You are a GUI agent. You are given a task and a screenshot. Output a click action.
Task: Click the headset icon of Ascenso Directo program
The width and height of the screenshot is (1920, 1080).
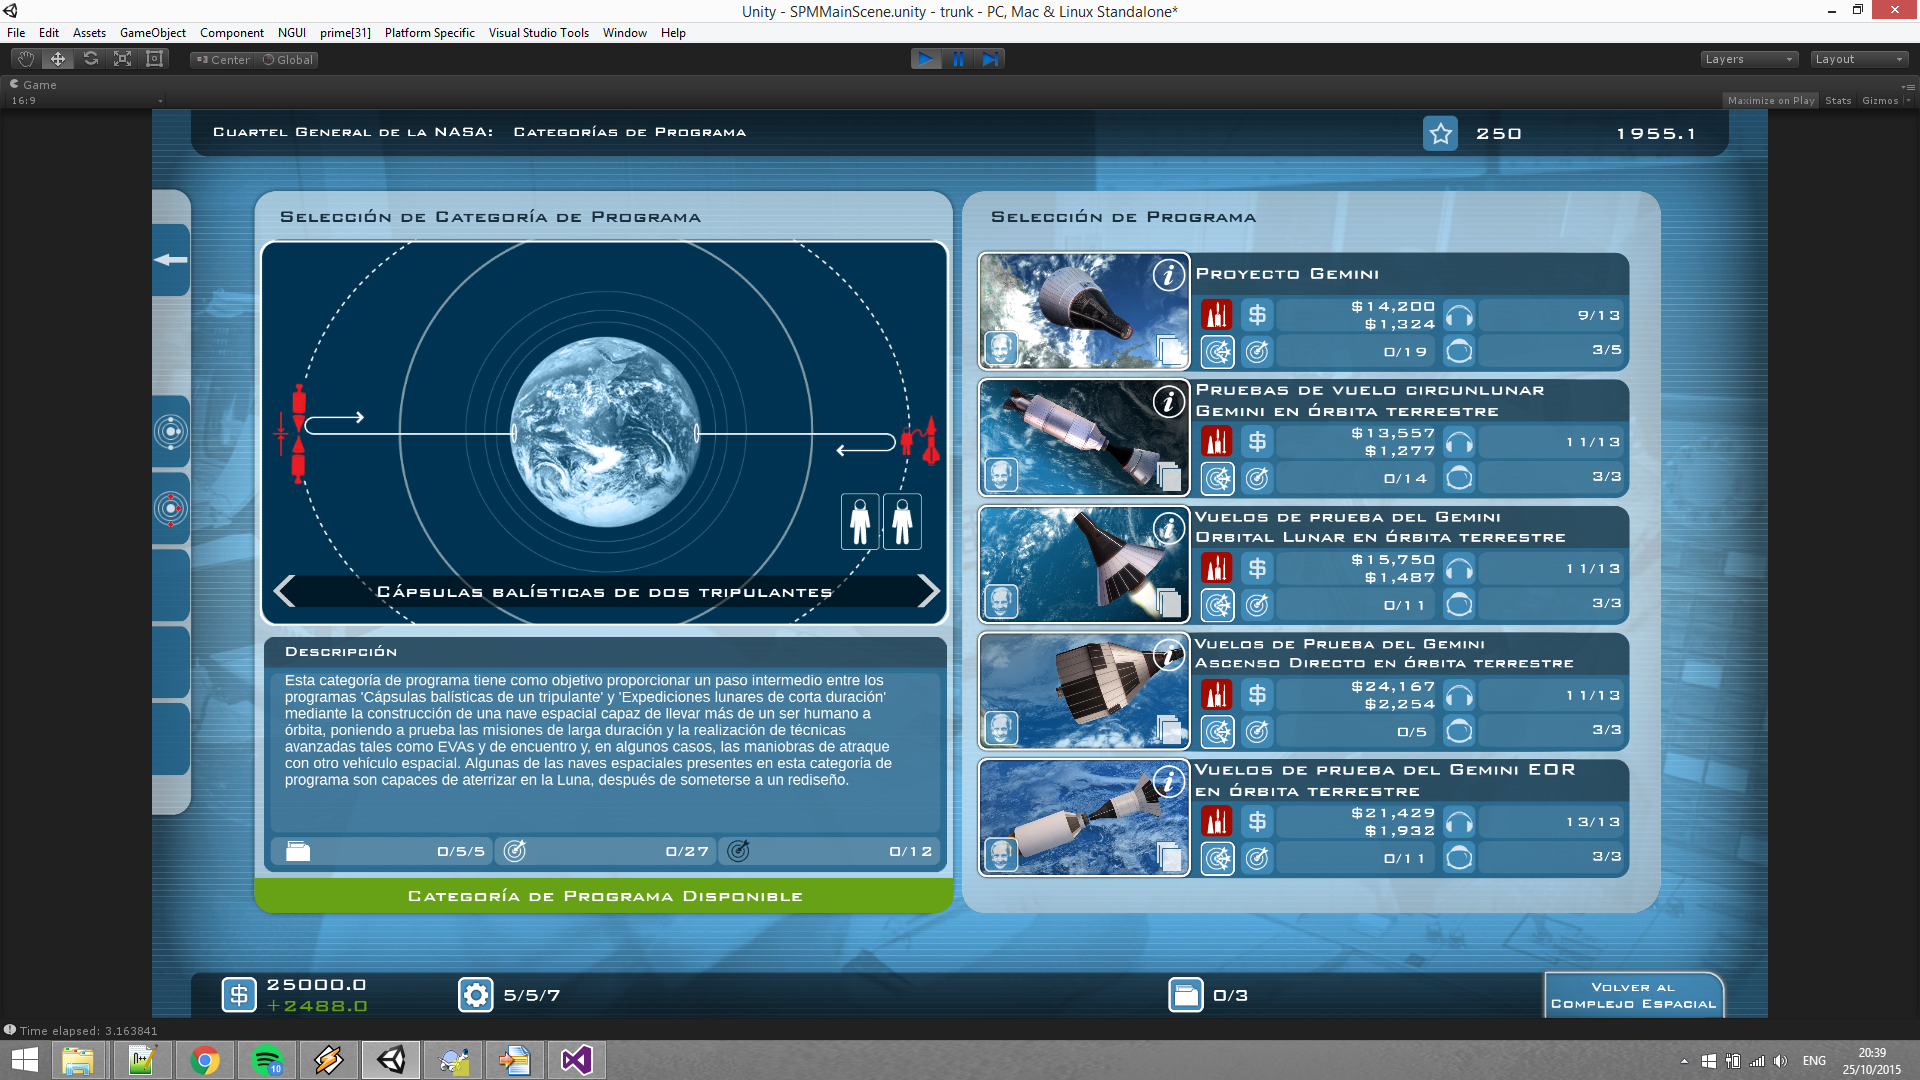pyautogui.click(x=1459, y=696)
